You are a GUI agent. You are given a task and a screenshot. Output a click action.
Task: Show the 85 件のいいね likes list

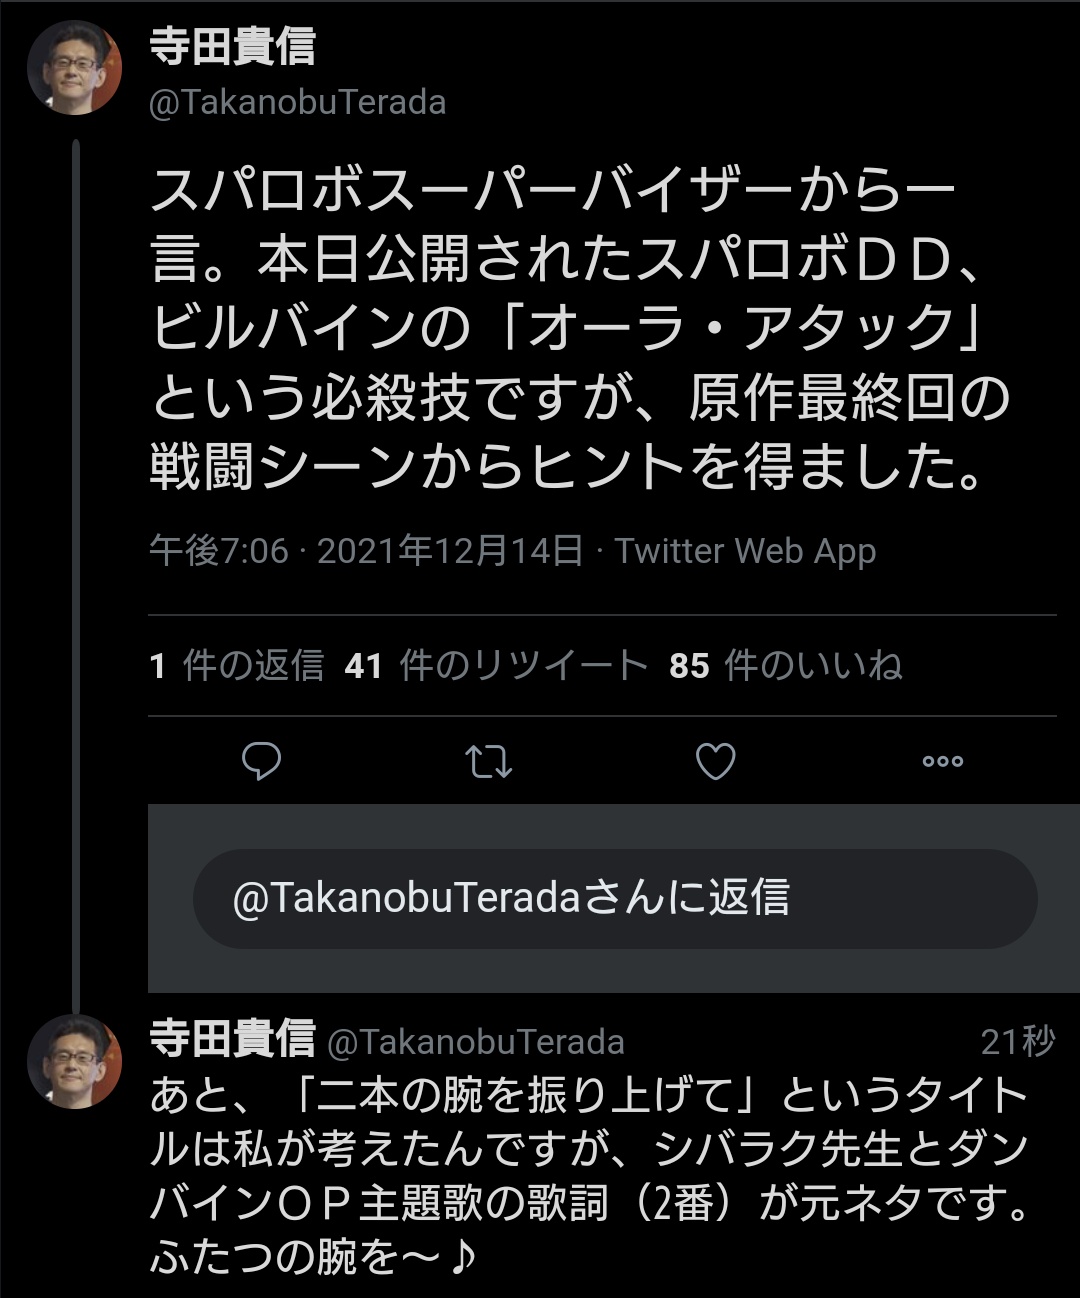(x=786, y=666)
